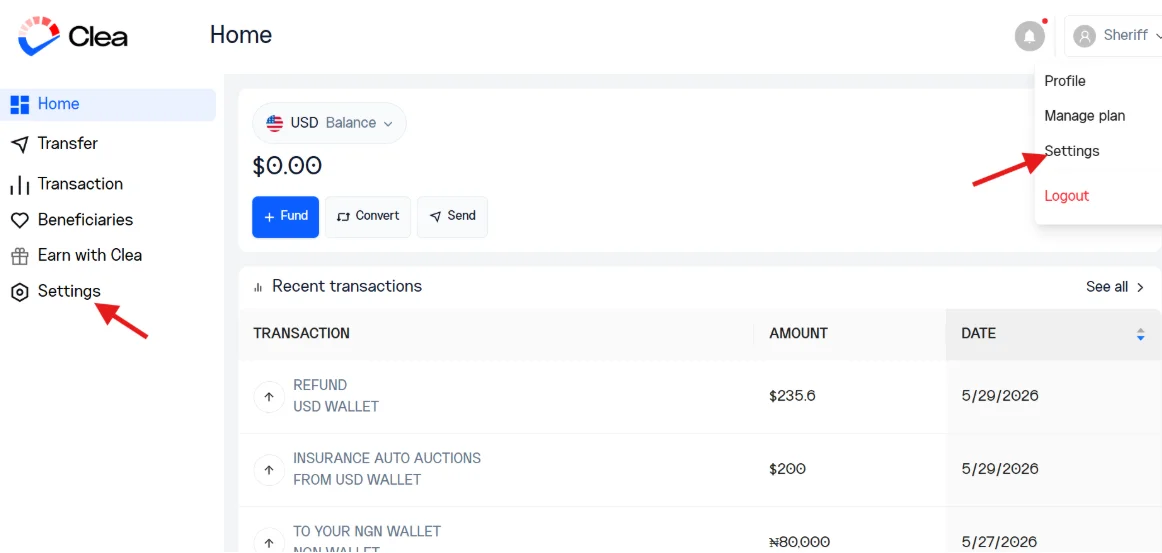Image resolution: width=1162 pixels, height=553 pixels.
Task: Click the Send button
Action: (x=452, y=216)
